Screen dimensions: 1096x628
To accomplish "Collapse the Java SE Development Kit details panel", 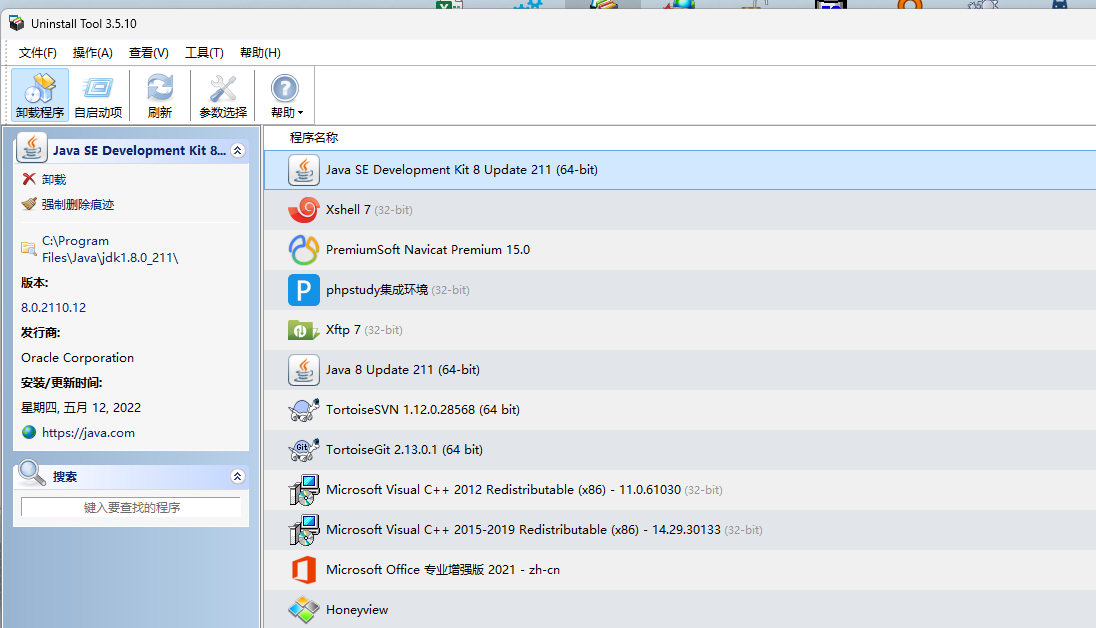I will [x=237, y=150].
